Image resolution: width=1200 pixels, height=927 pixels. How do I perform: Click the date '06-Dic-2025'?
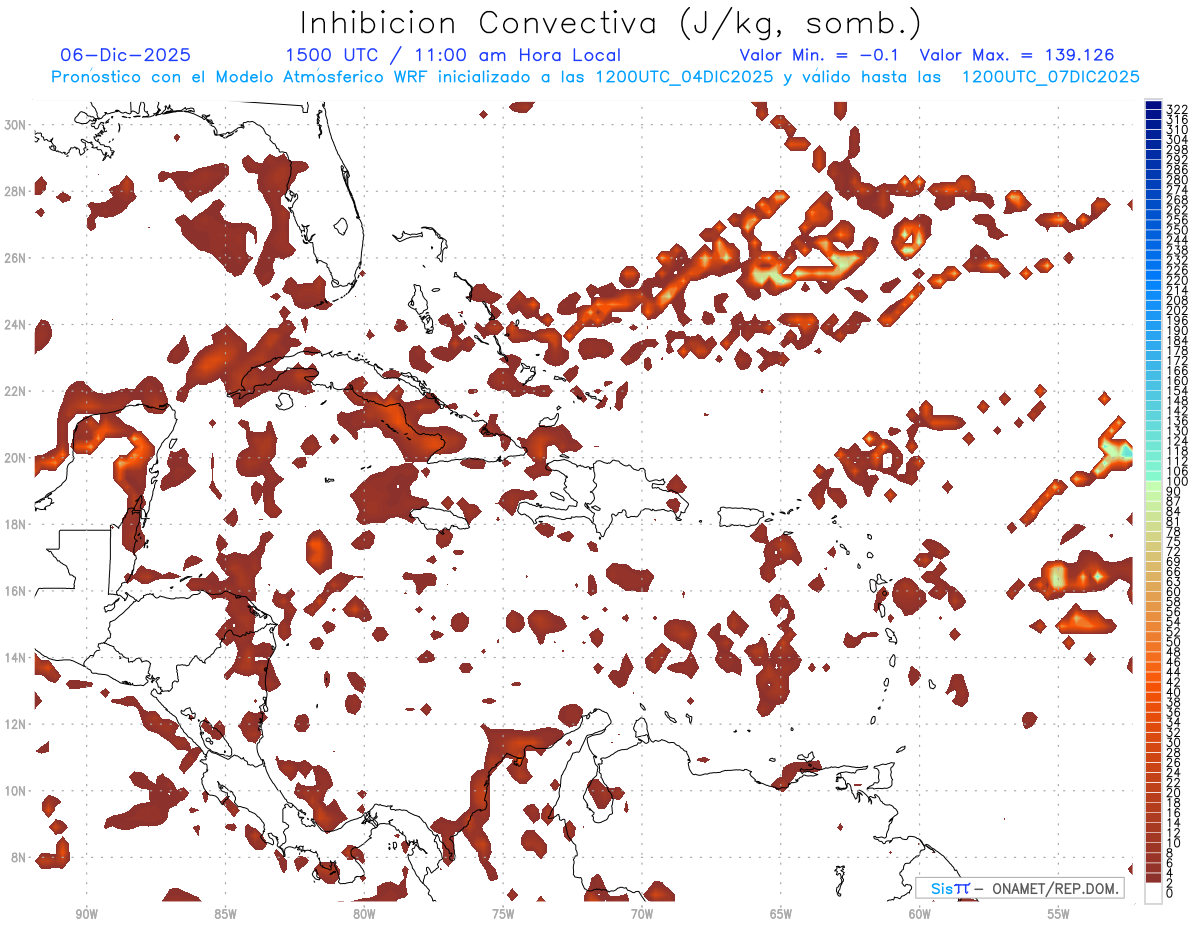pyautogui.click(x=125, y=56)
